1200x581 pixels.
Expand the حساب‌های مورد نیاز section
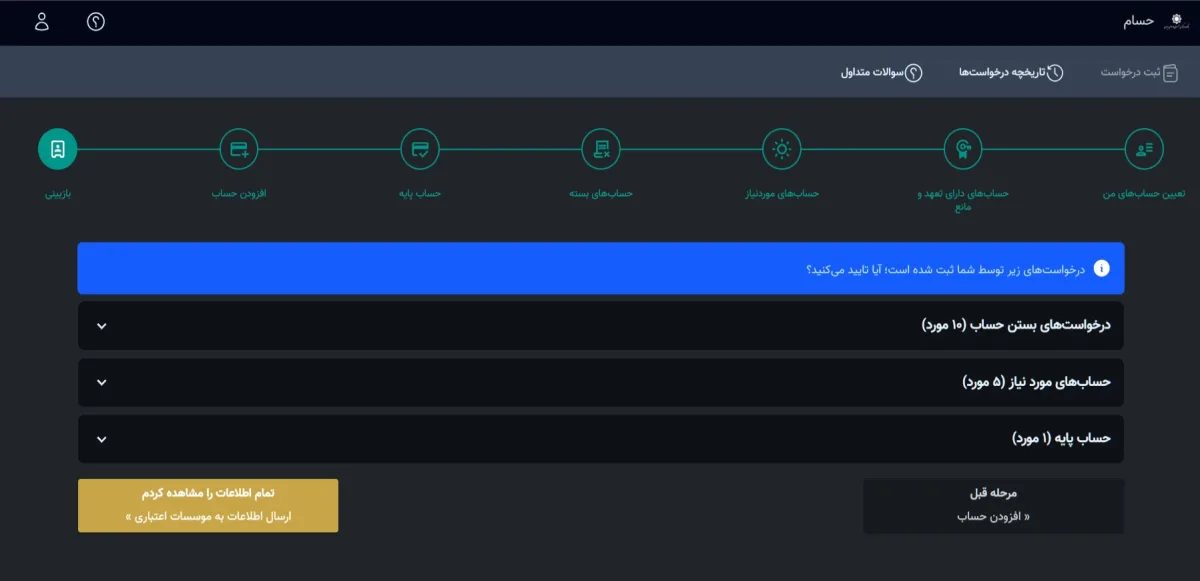601,382
